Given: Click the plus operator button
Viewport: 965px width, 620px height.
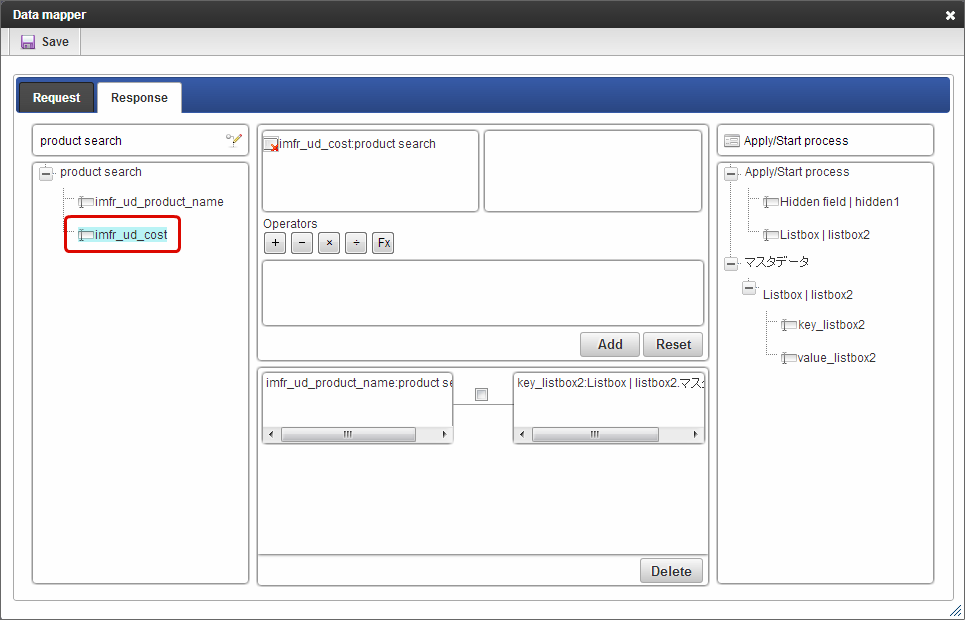Looking at the screenshot, I should (x=275, y=243).
